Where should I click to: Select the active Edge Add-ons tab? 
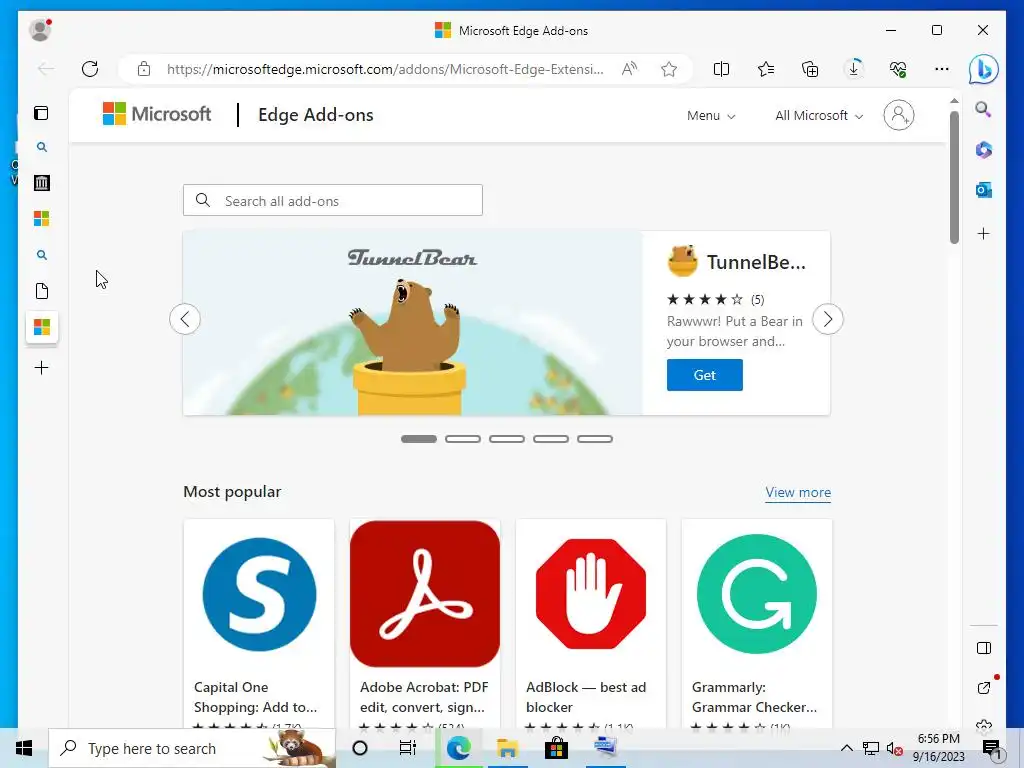(x=42, y=327)
